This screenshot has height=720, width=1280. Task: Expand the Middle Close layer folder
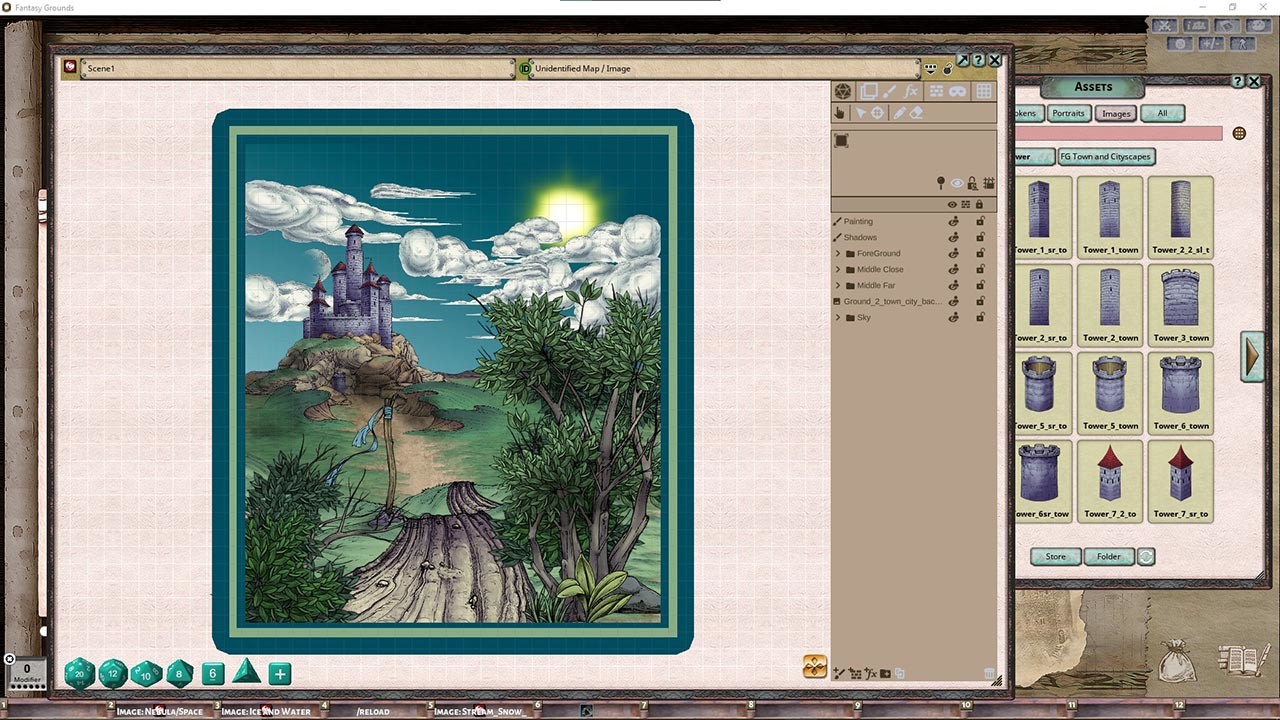point(838,269)
